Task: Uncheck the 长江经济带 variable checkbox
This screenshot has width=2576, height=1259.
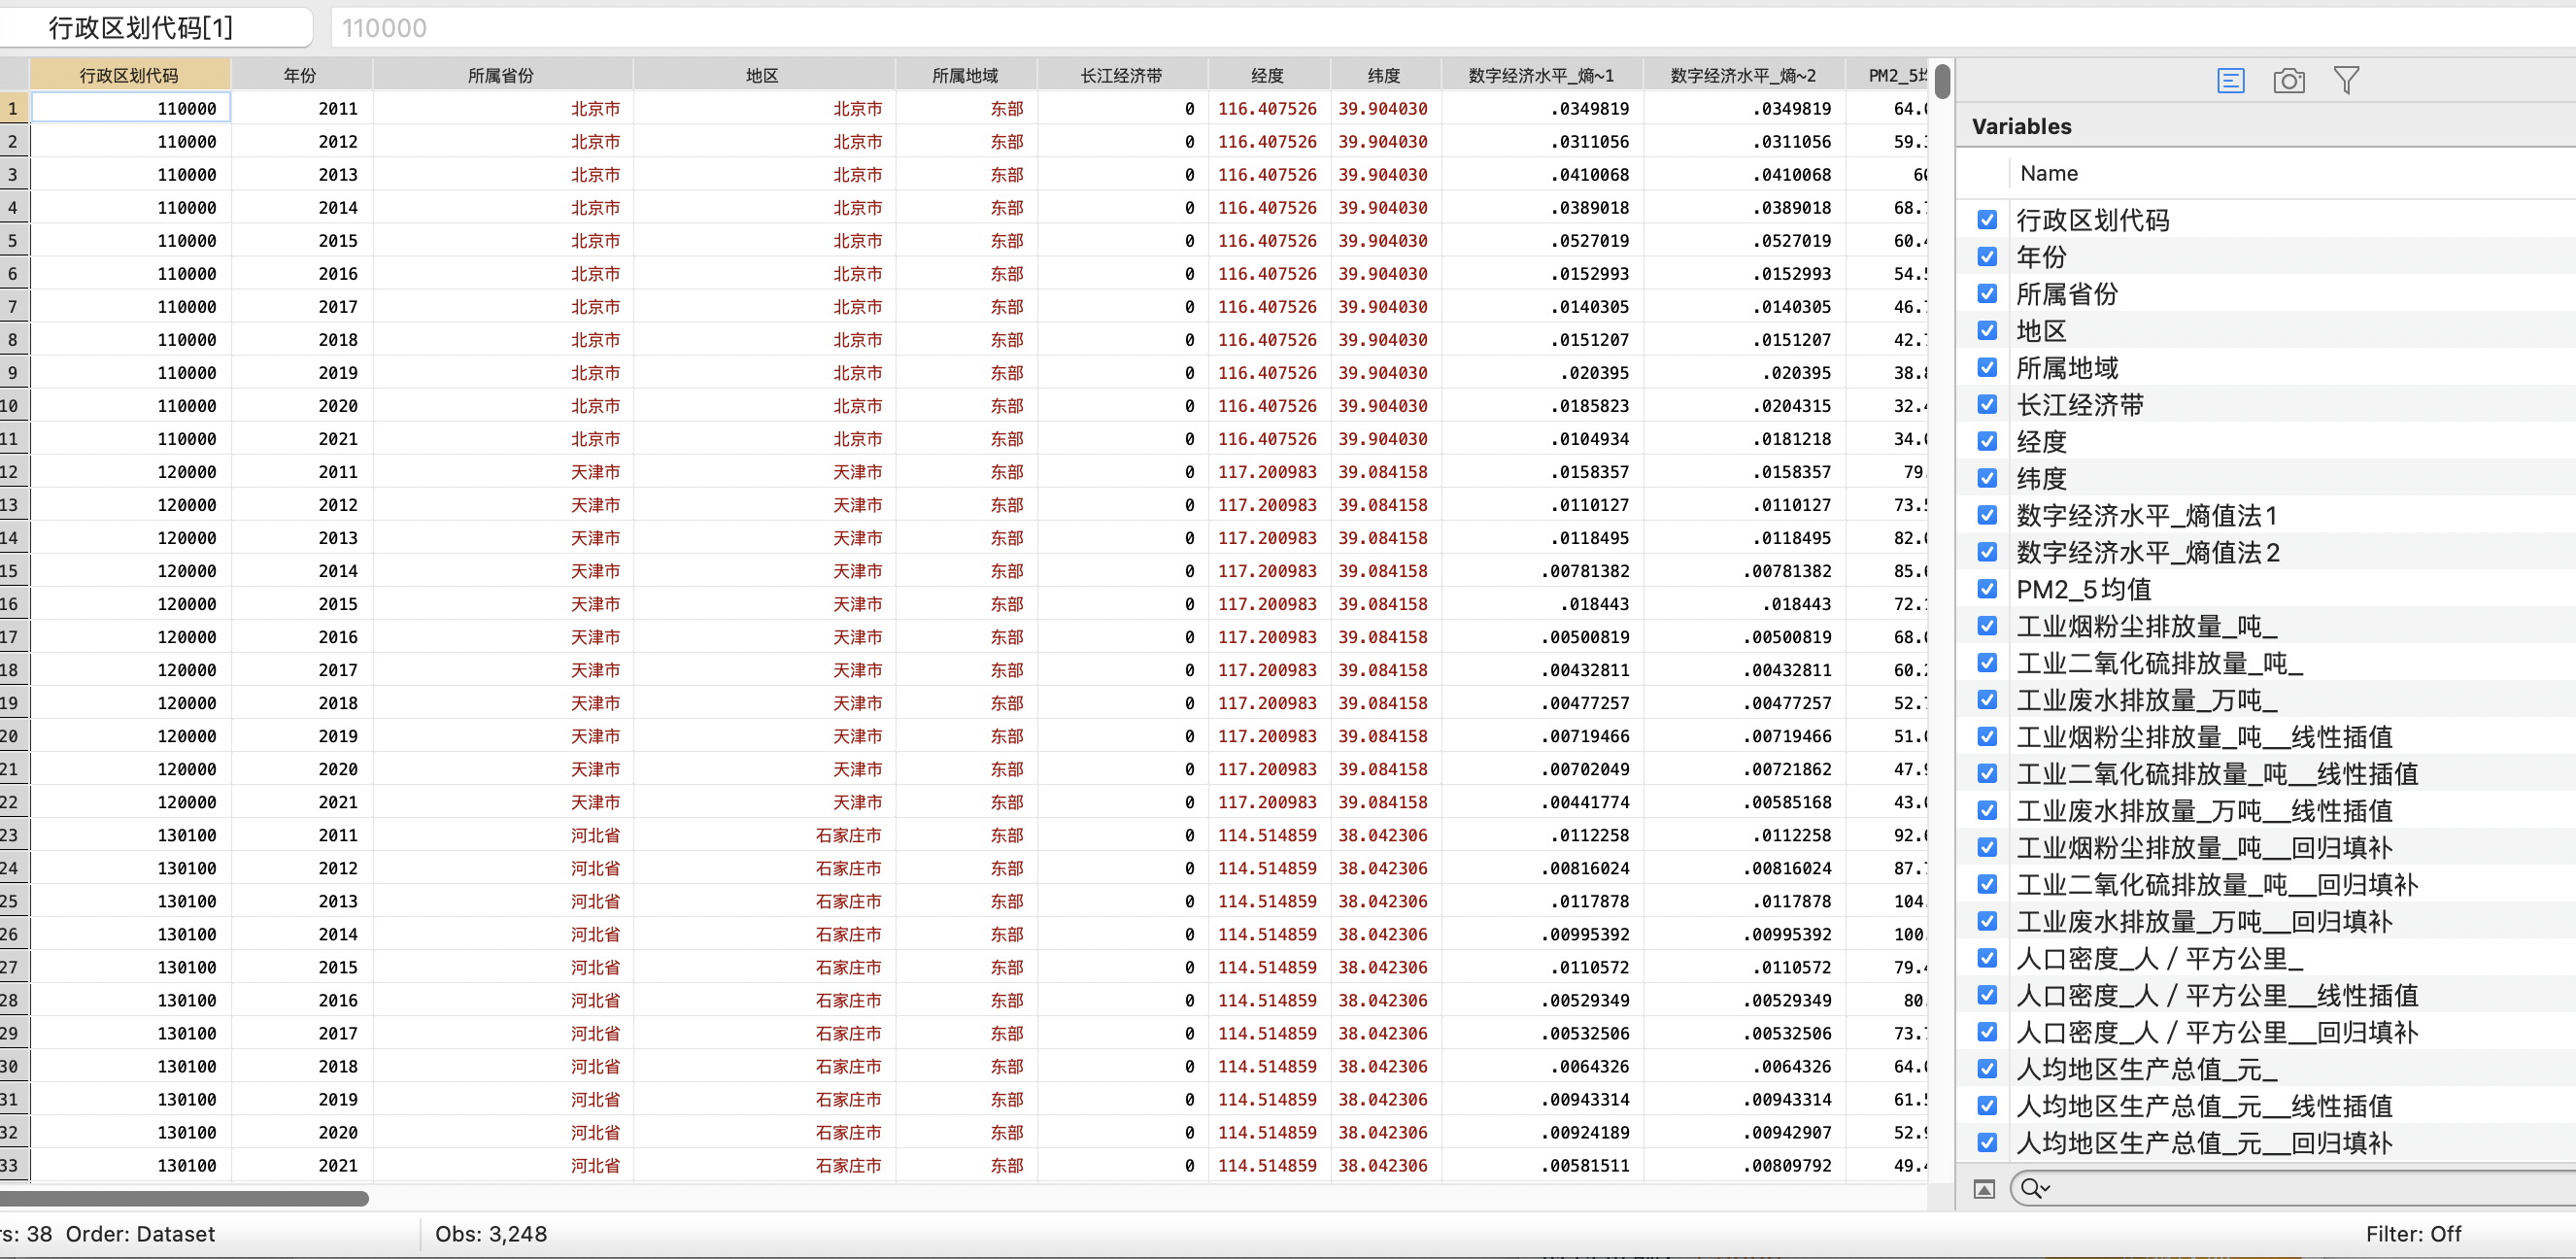Action: point(1987,405)
